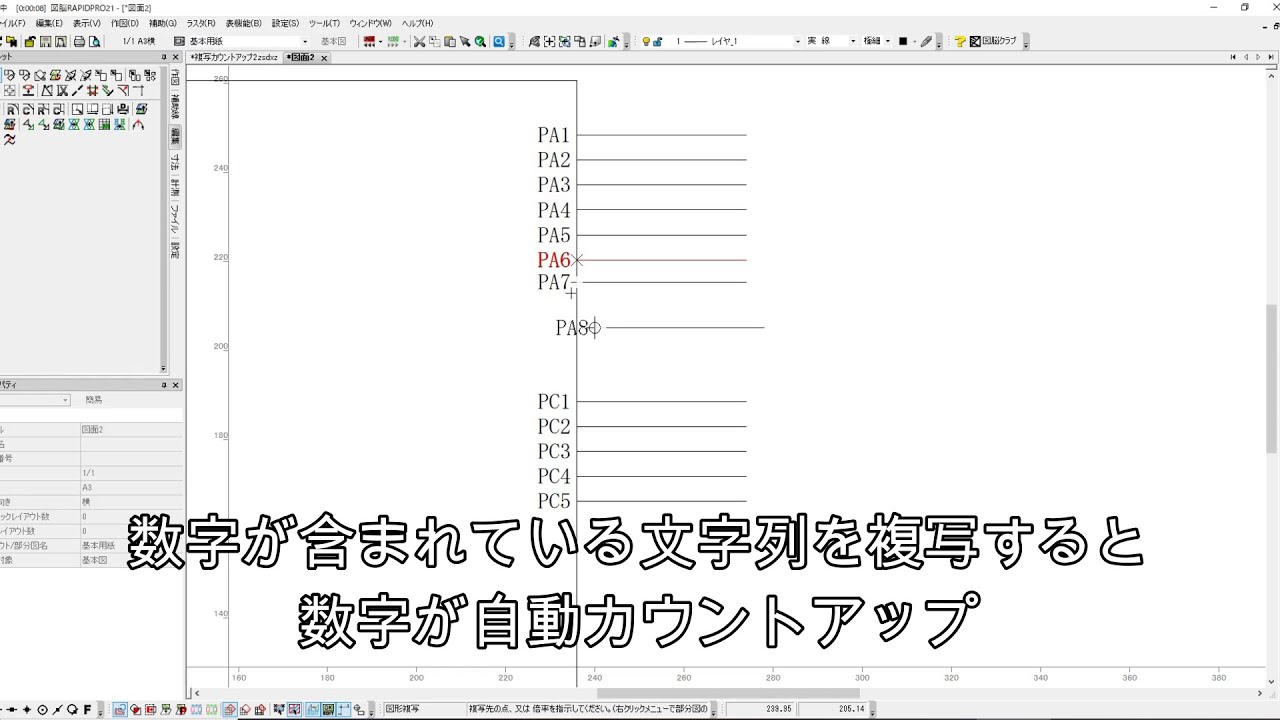Click the Paste icon on the main toolbar
The height and width of the screenshot is (720, 1280).
450,41
